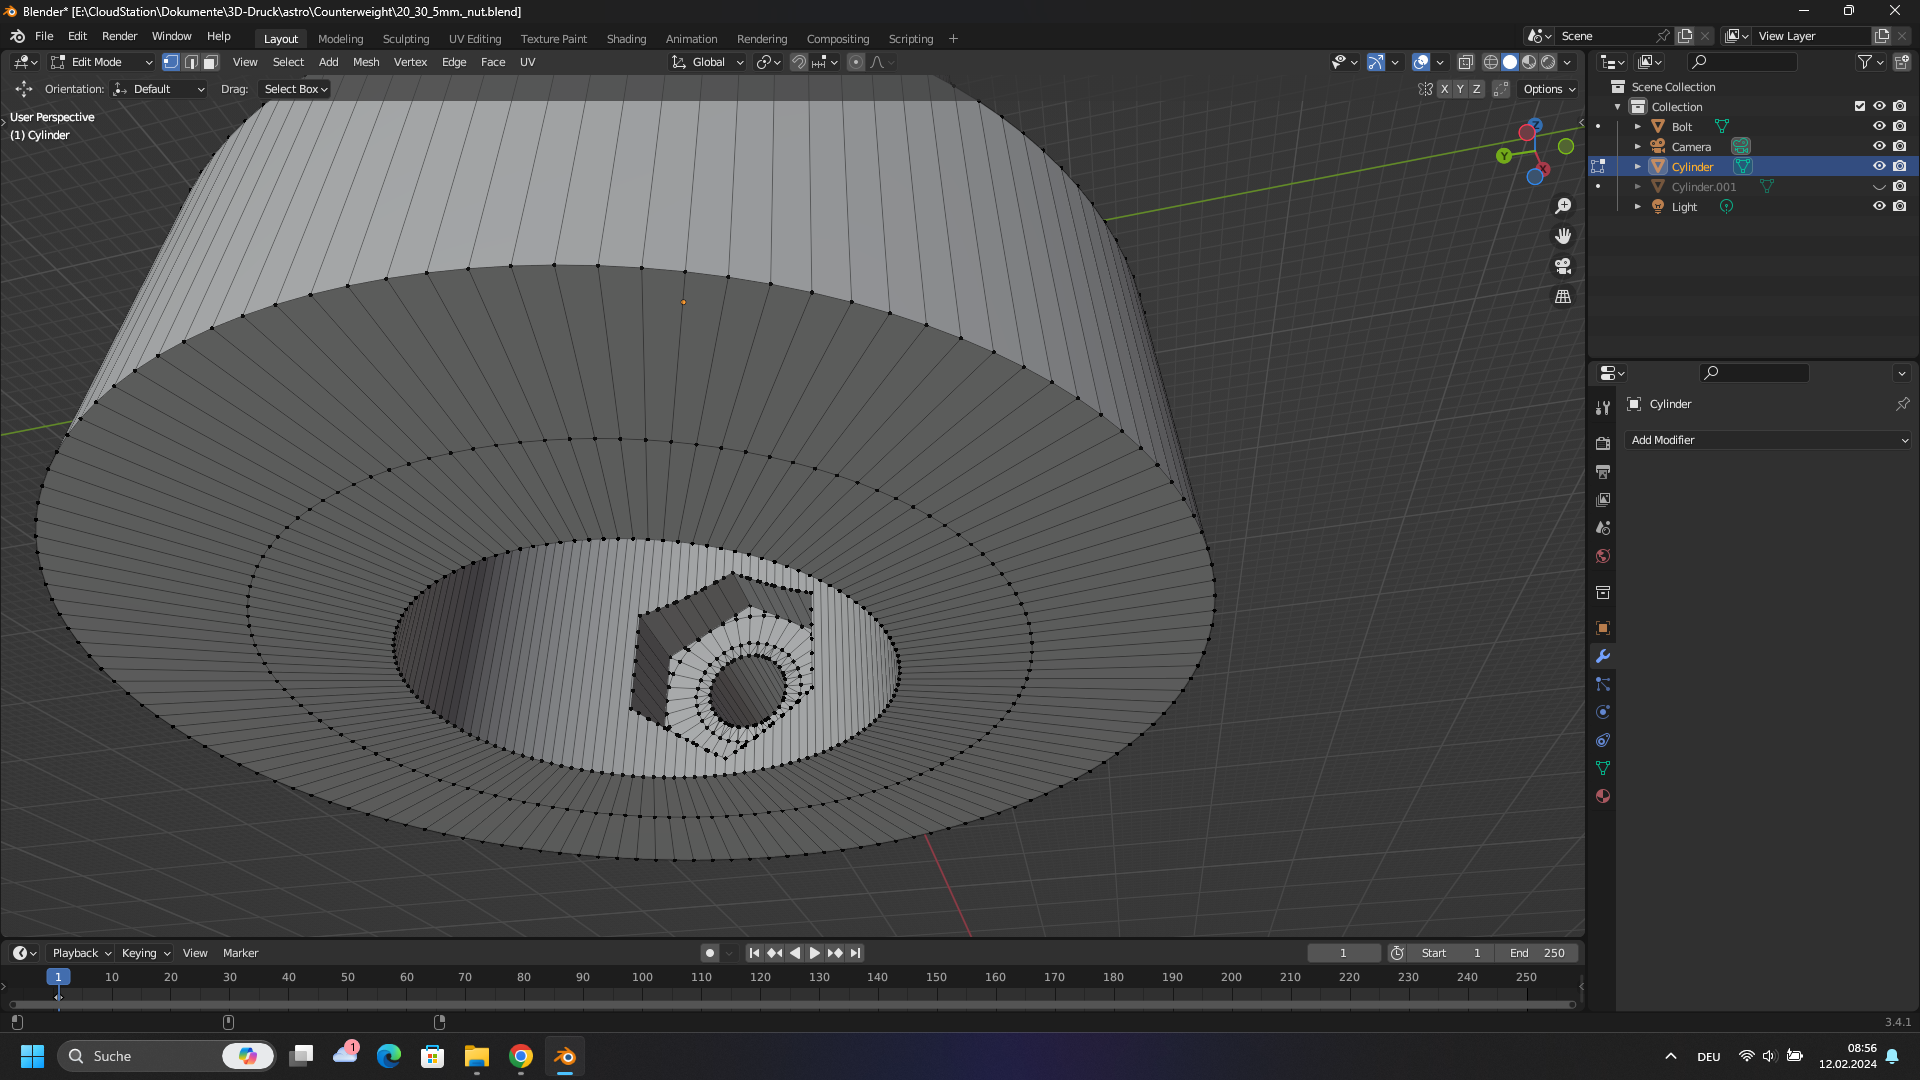The width and height of the screenshot is (1920, 1080).
Task: Toggle auto keying record button
Action: (710, 953)
